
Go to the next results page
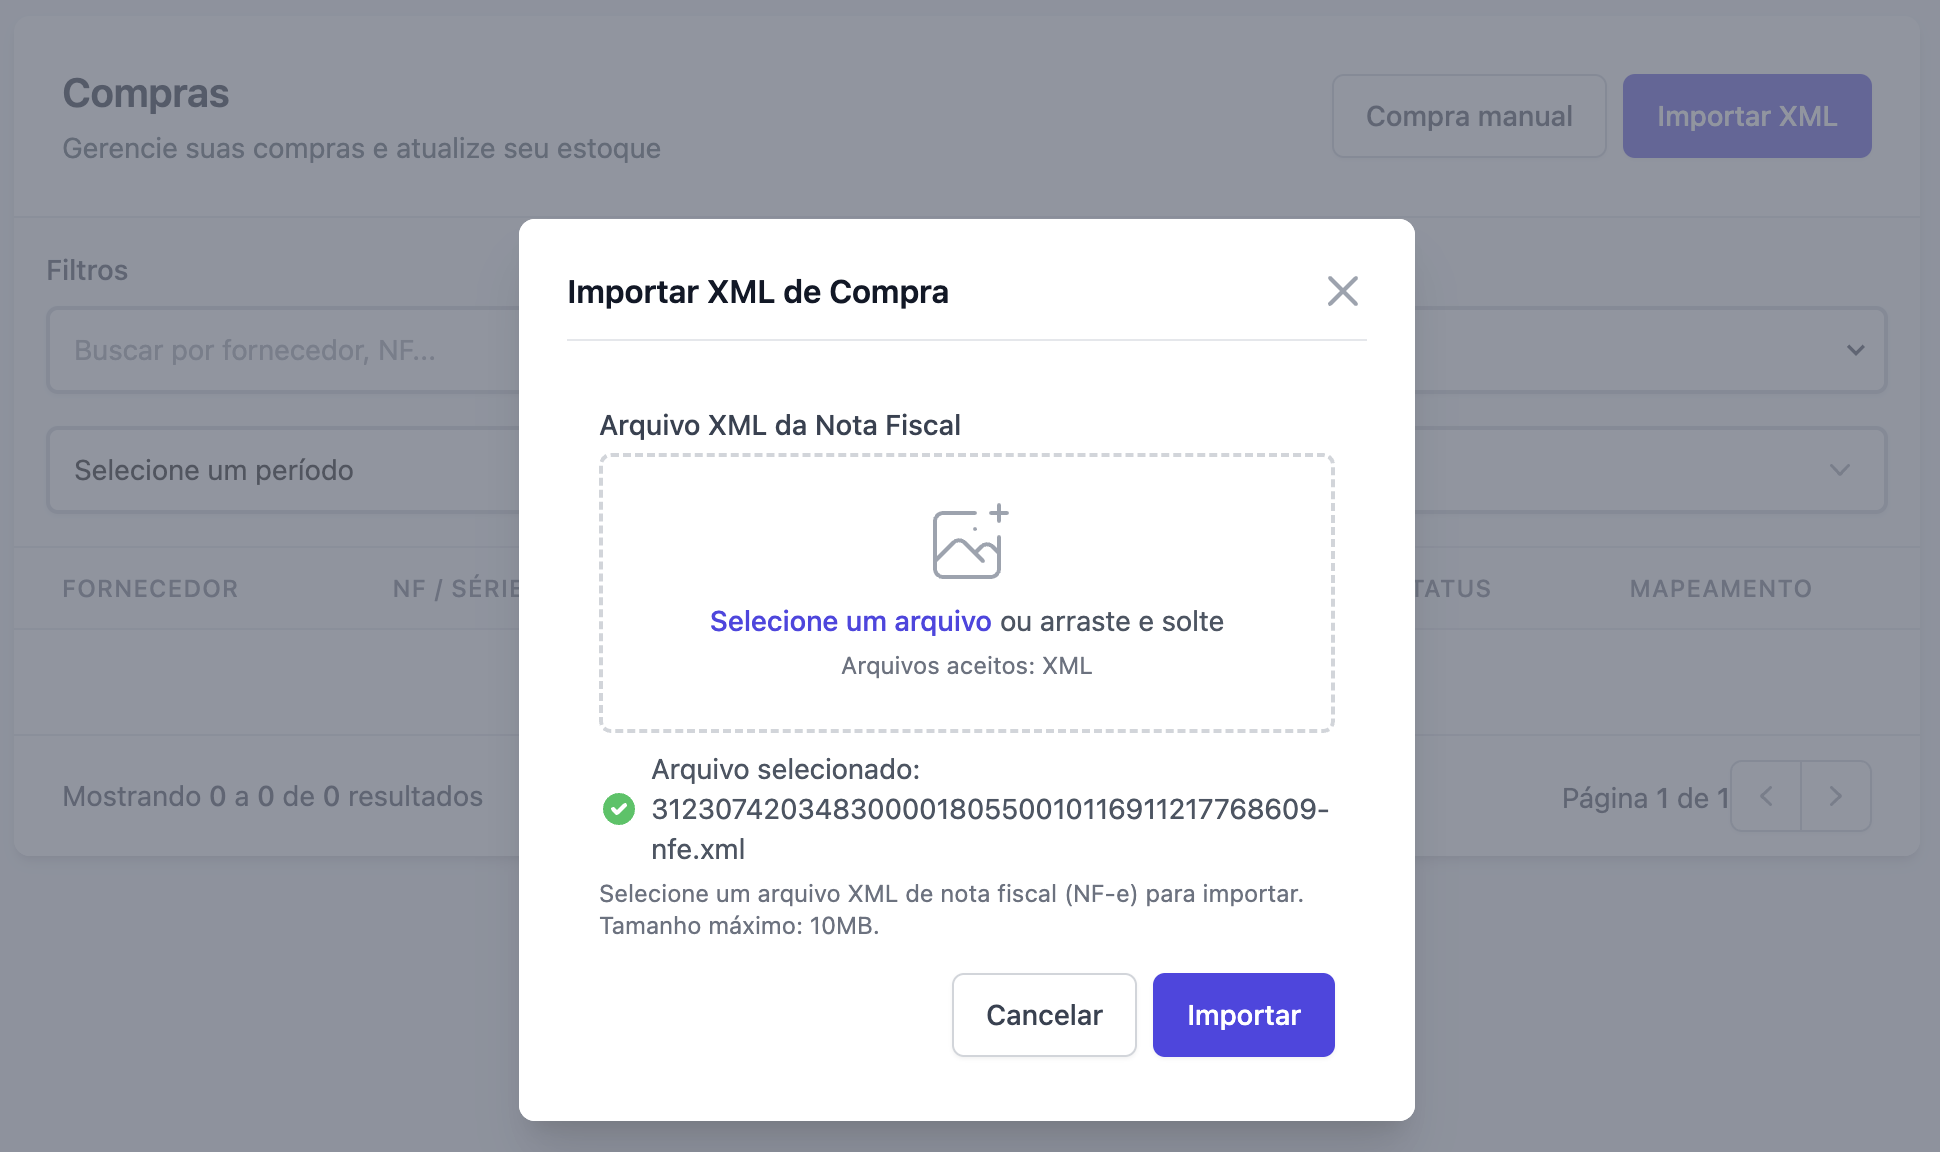[x=1835, y=796]
